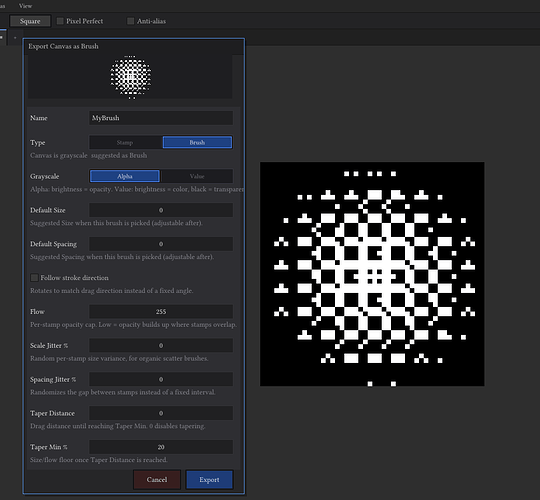Choose Value grayscale mode

click(197, 176)
